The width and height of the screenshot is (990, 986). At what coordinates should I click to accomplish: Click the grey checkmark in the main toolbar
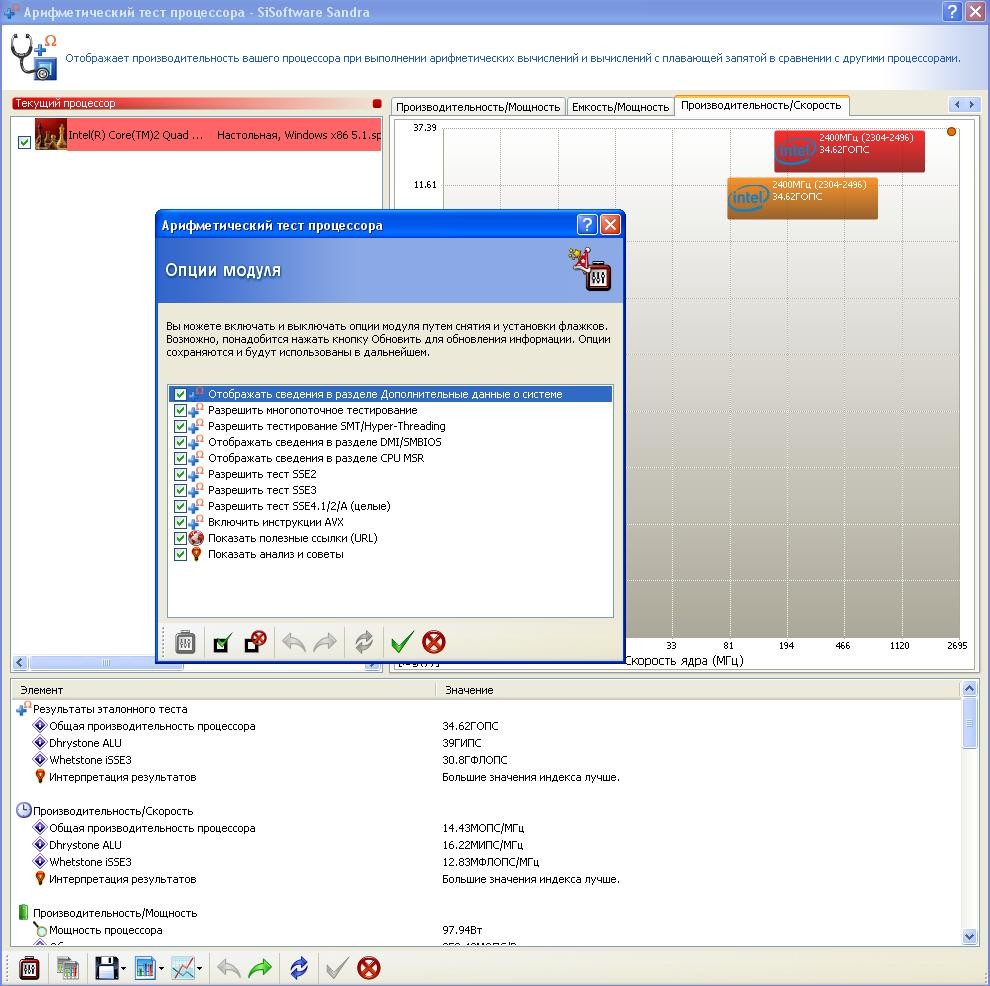click(337, 968)
